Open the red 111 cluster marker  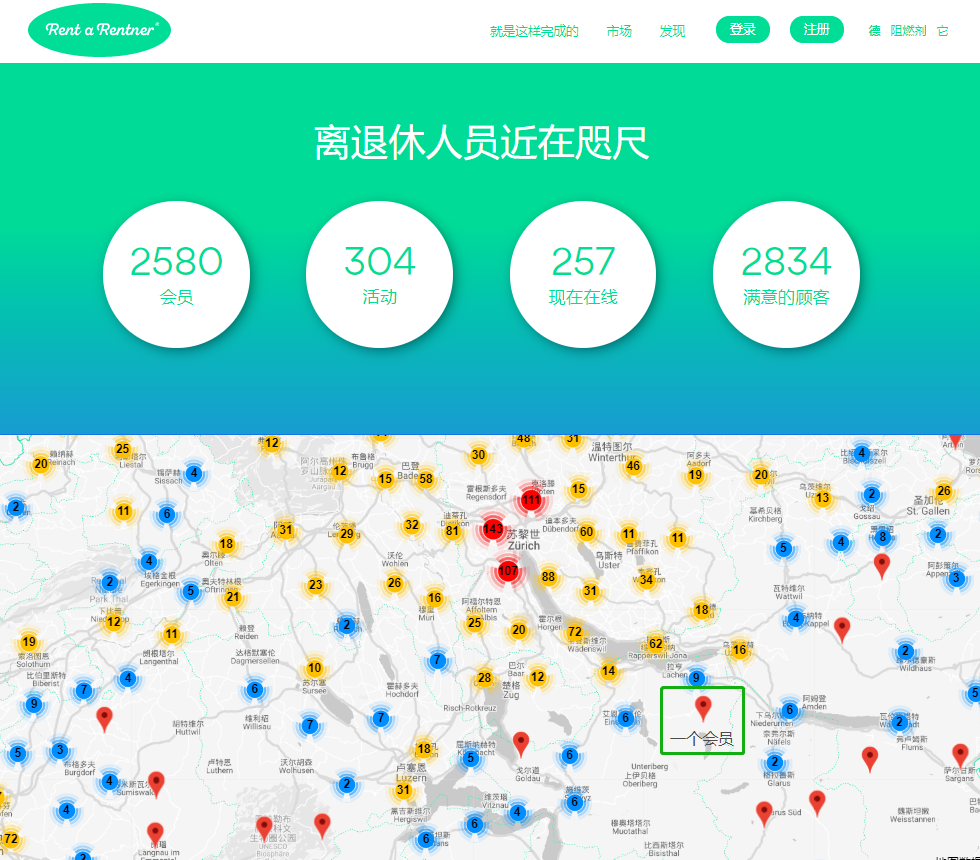pyautogui.click(x=531, y=499)
